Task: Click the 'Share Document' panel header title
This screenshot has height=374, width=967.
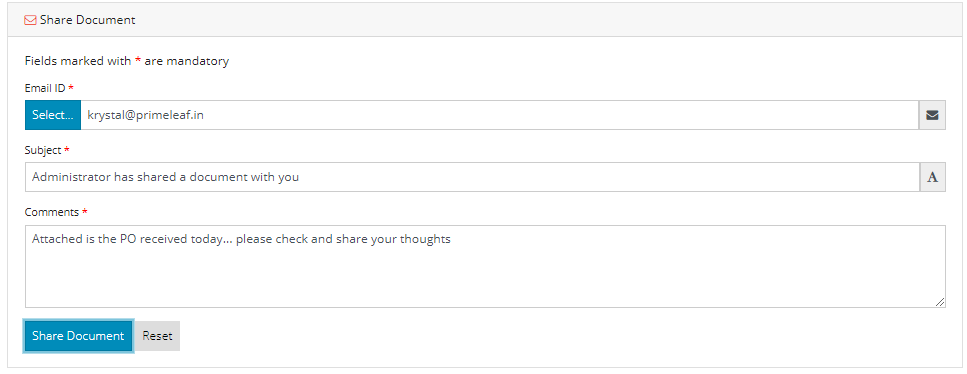Action: click(x=88, y=20)
